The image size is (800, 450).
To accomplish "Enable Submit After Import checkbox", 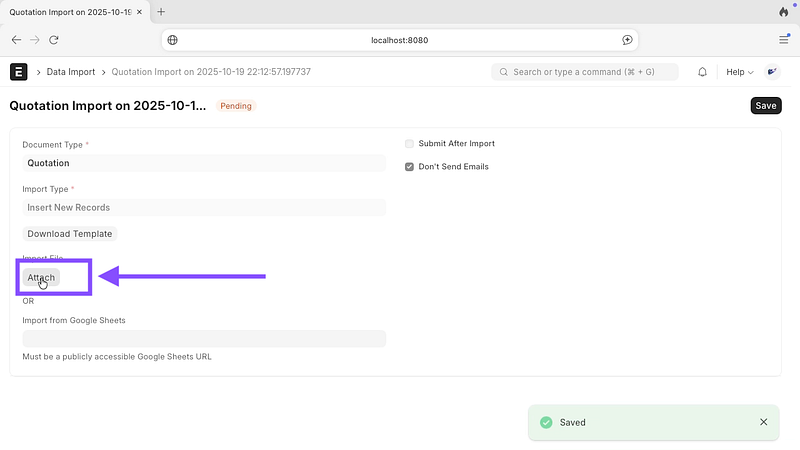I will coord(409,144).
